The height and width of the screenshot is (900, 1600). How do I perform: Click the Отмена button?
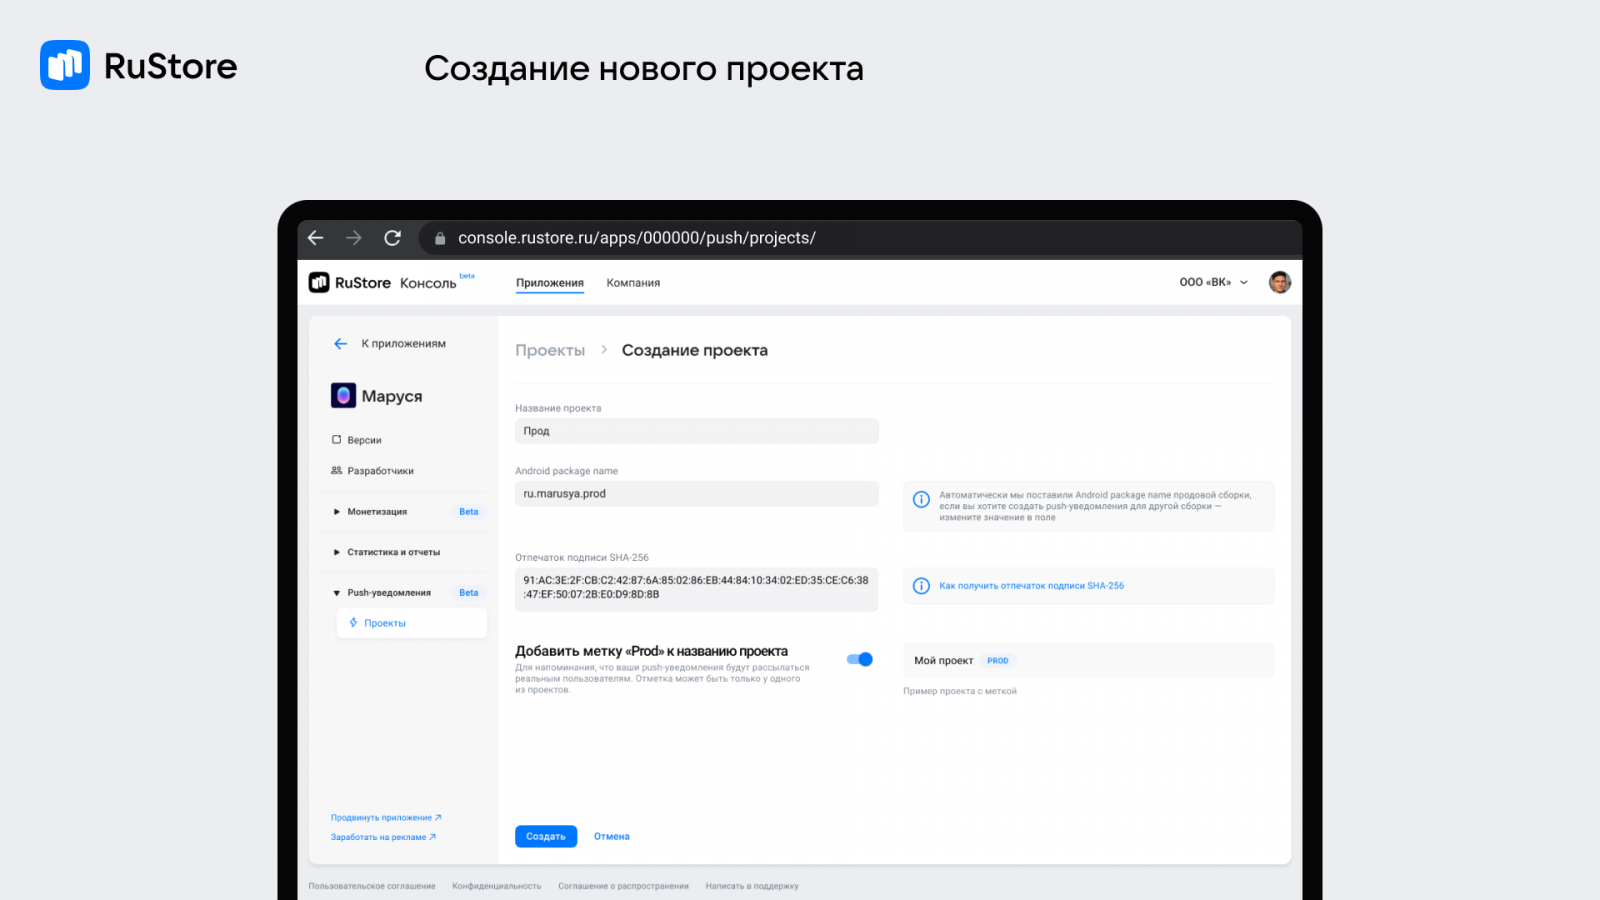point(612,837)
